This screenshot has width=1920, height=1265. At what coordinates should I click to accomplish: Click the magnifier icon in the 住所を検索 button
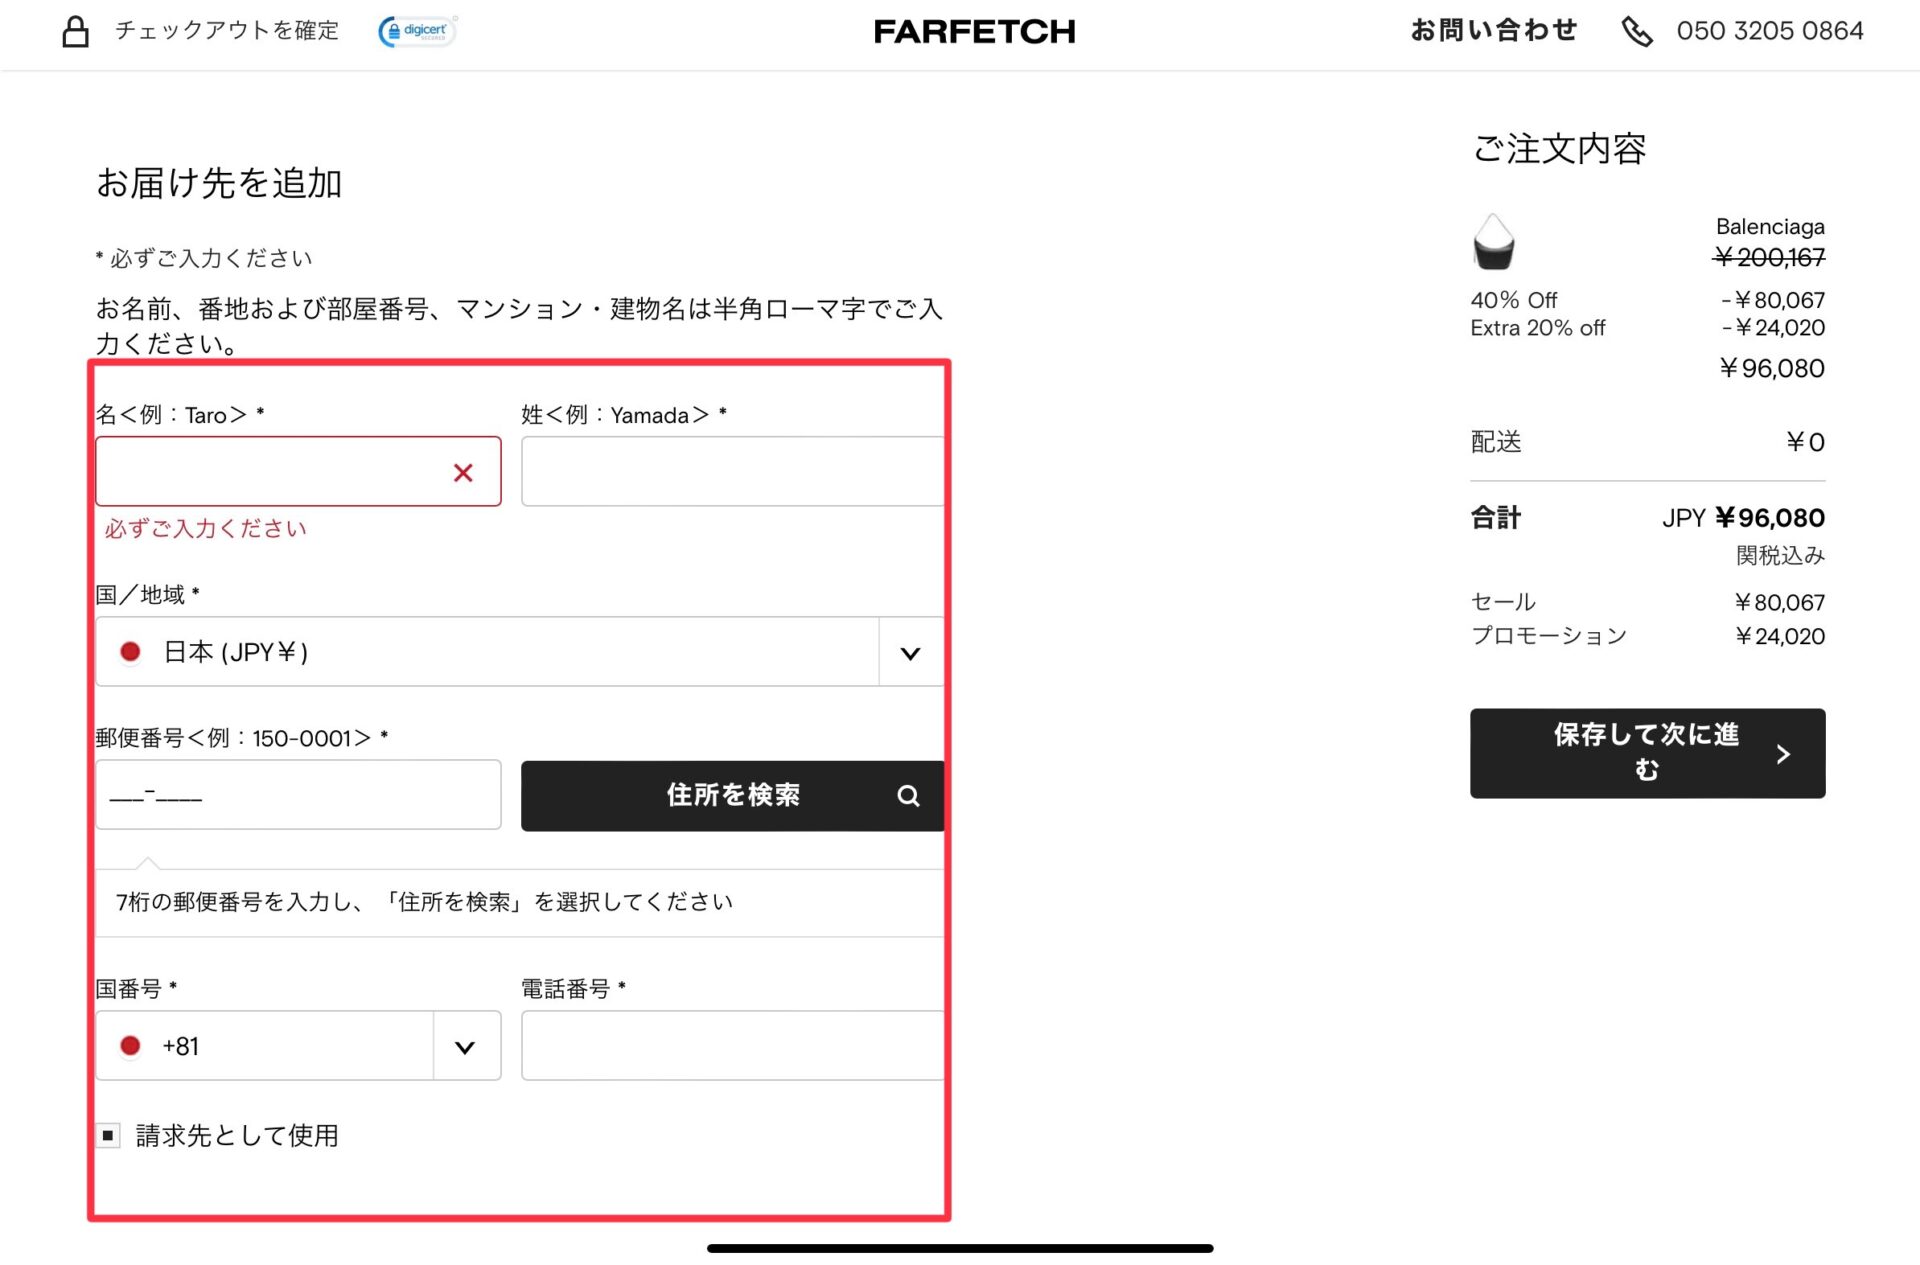pyautogui.click(x=907, y=796)
